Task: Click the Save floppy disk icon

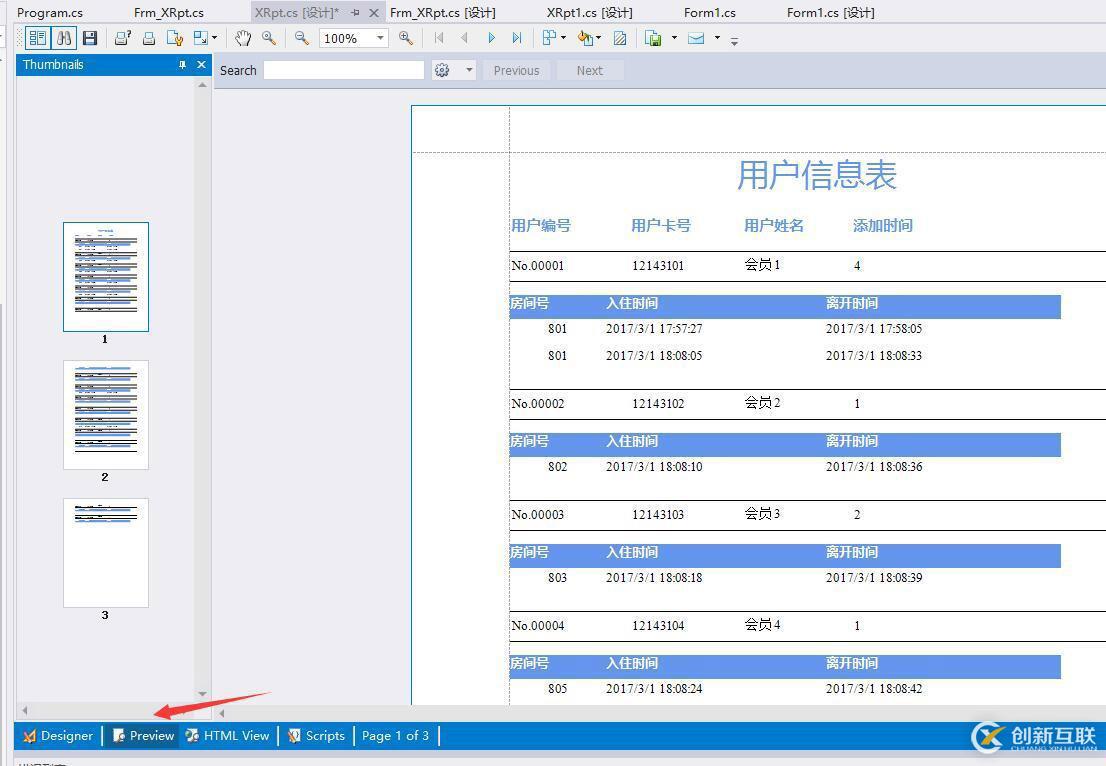Action: click(x=90, y=38)
